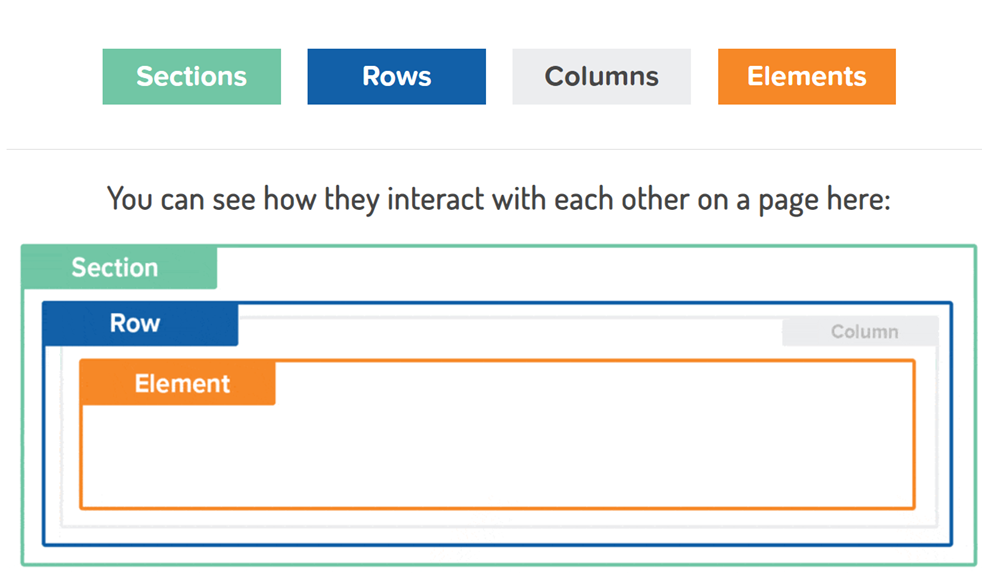
Task: Click the horizontal divider line below the buttons
Action: (494, 149)
